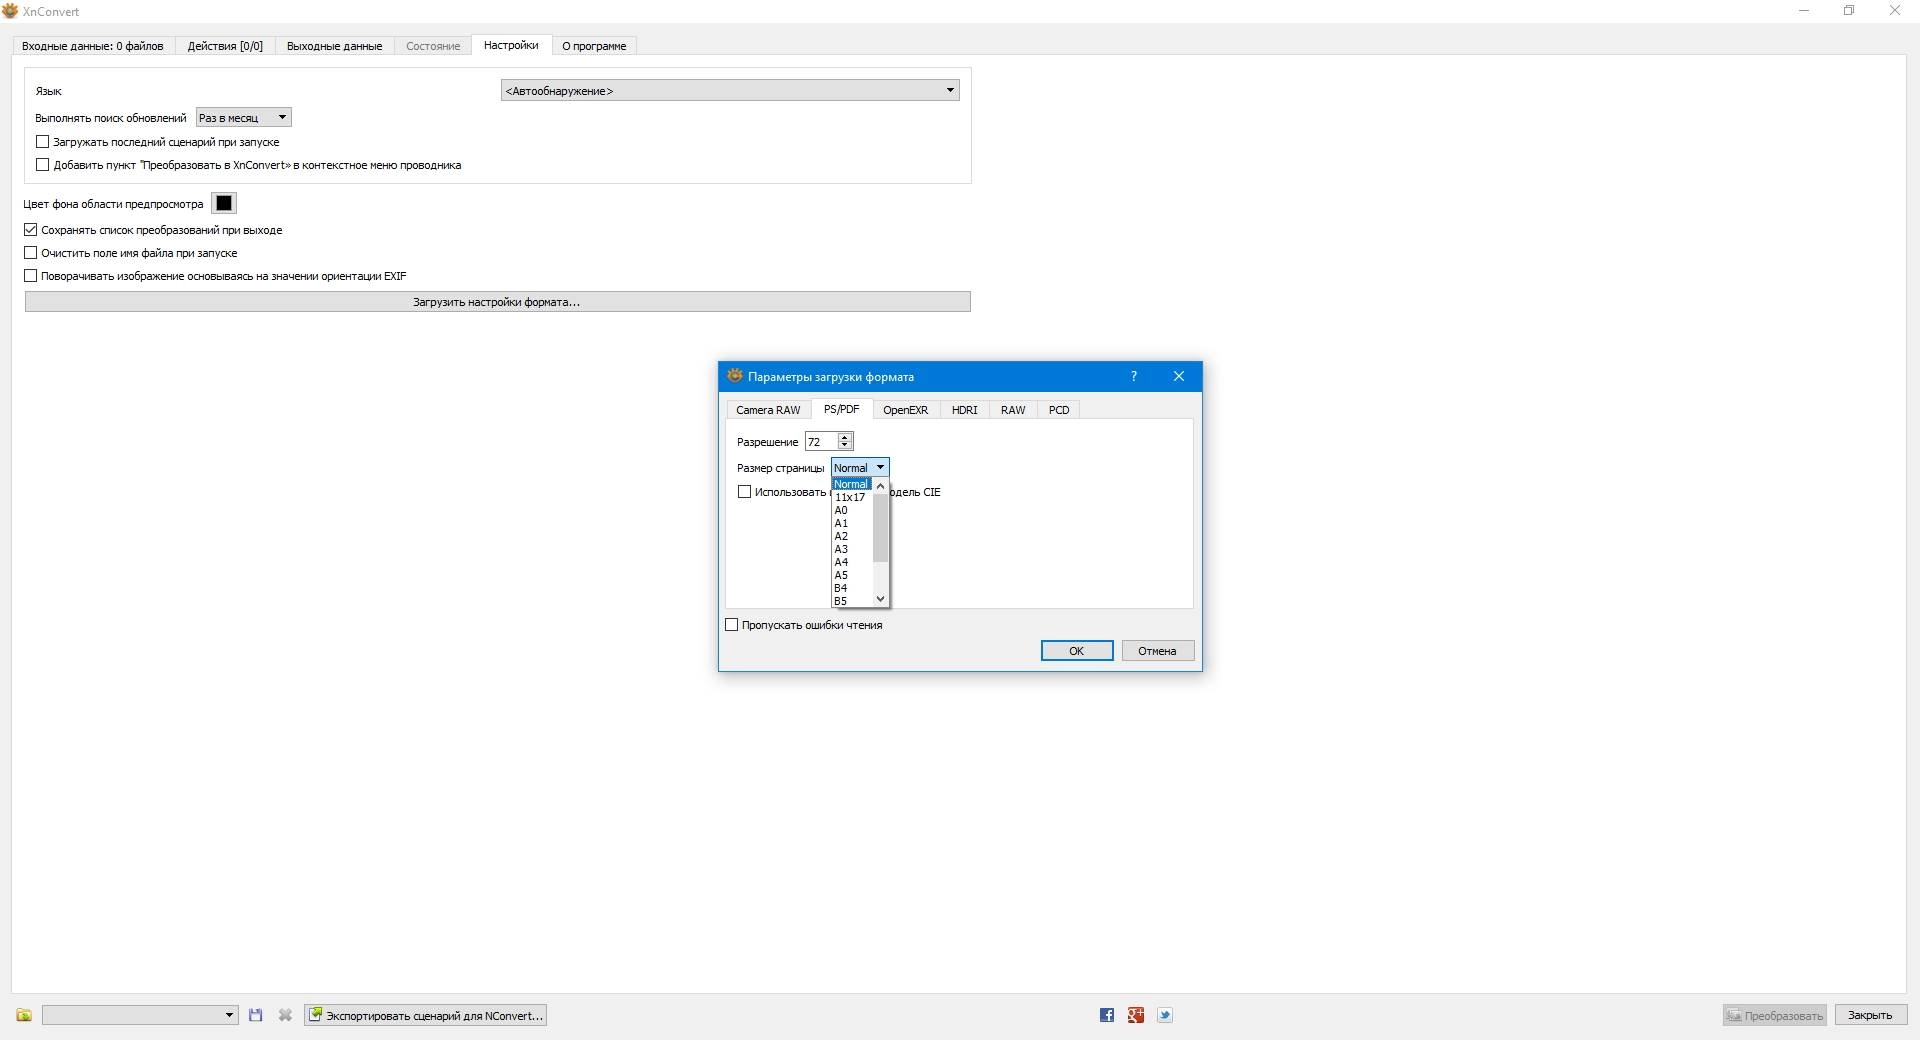
Task: Choose 'A3' page size
Action: [852, 549]
